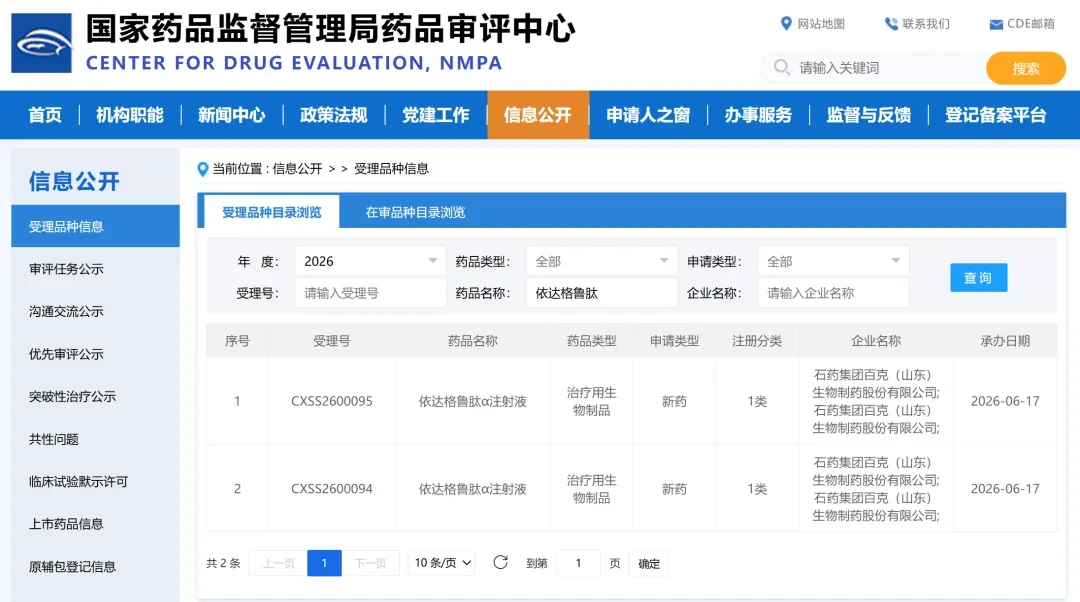The width and height of the screenshot is (1080, 602).
Task: Click the blue 查询 button
Action: coord(978,278)
